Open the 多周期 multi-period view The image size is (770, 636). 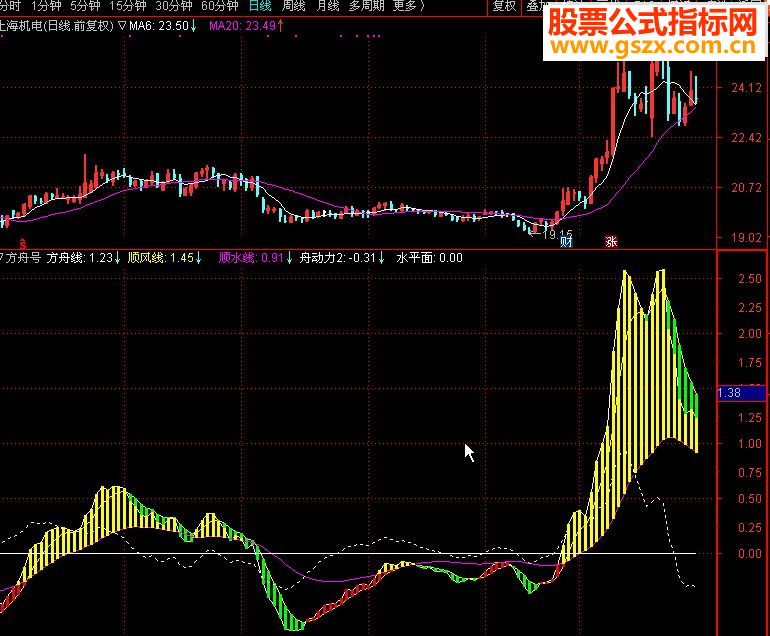click(x=367, y=6)
